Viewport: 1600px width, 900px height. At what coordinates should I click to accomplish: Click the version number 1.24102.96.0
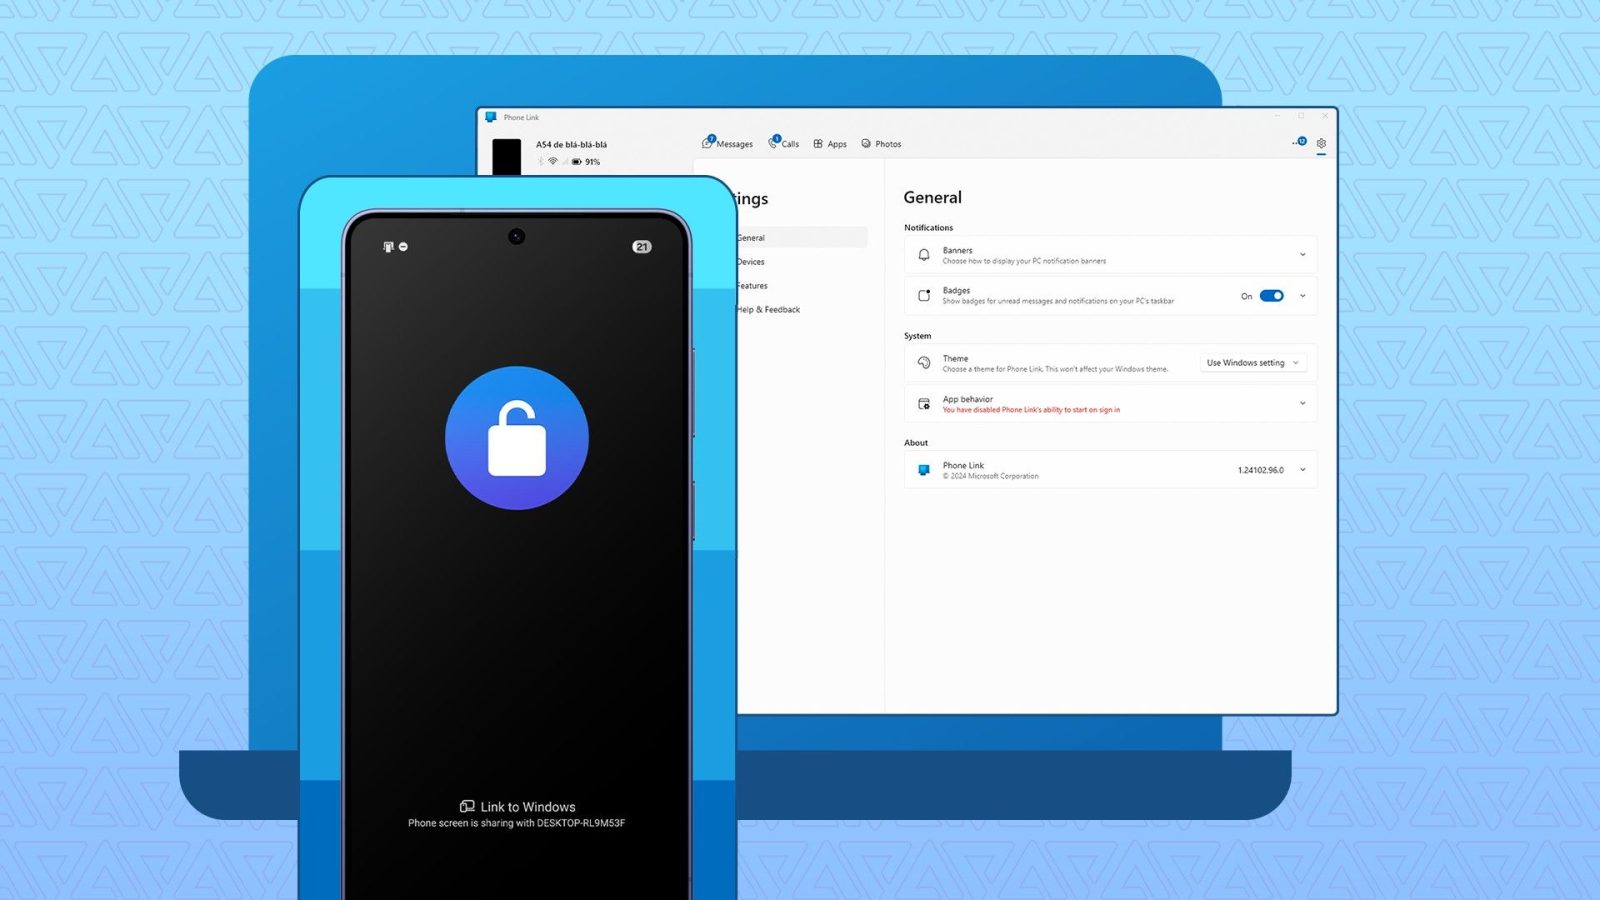[1260, 470]
